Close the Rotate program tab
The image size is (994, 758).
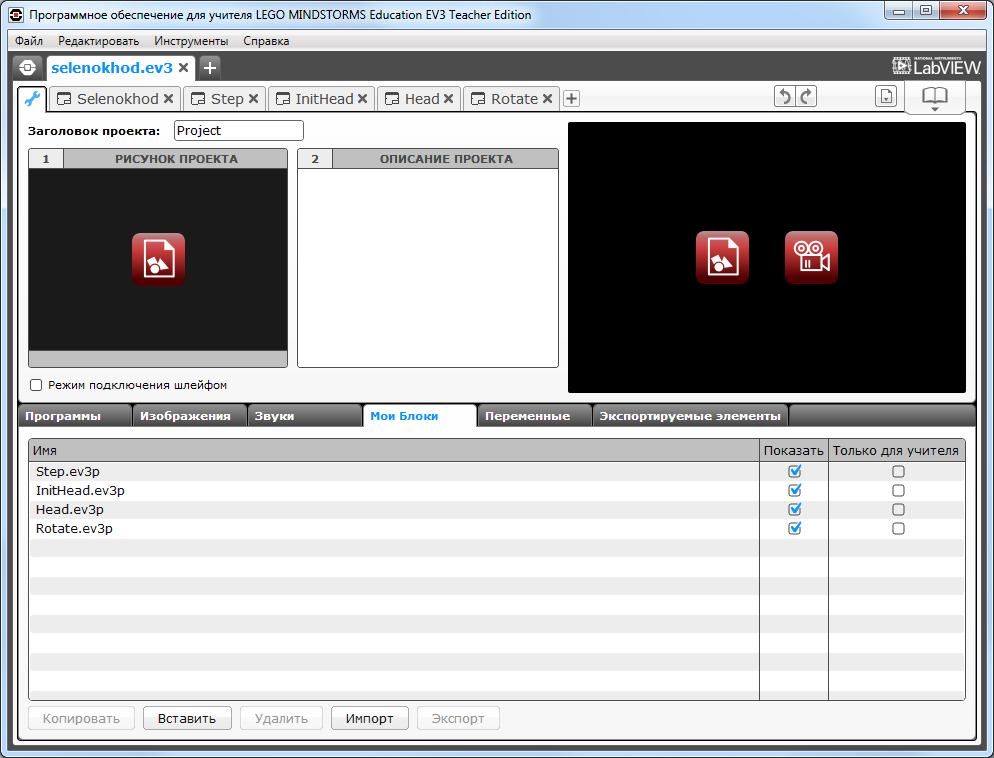point(548,99)
